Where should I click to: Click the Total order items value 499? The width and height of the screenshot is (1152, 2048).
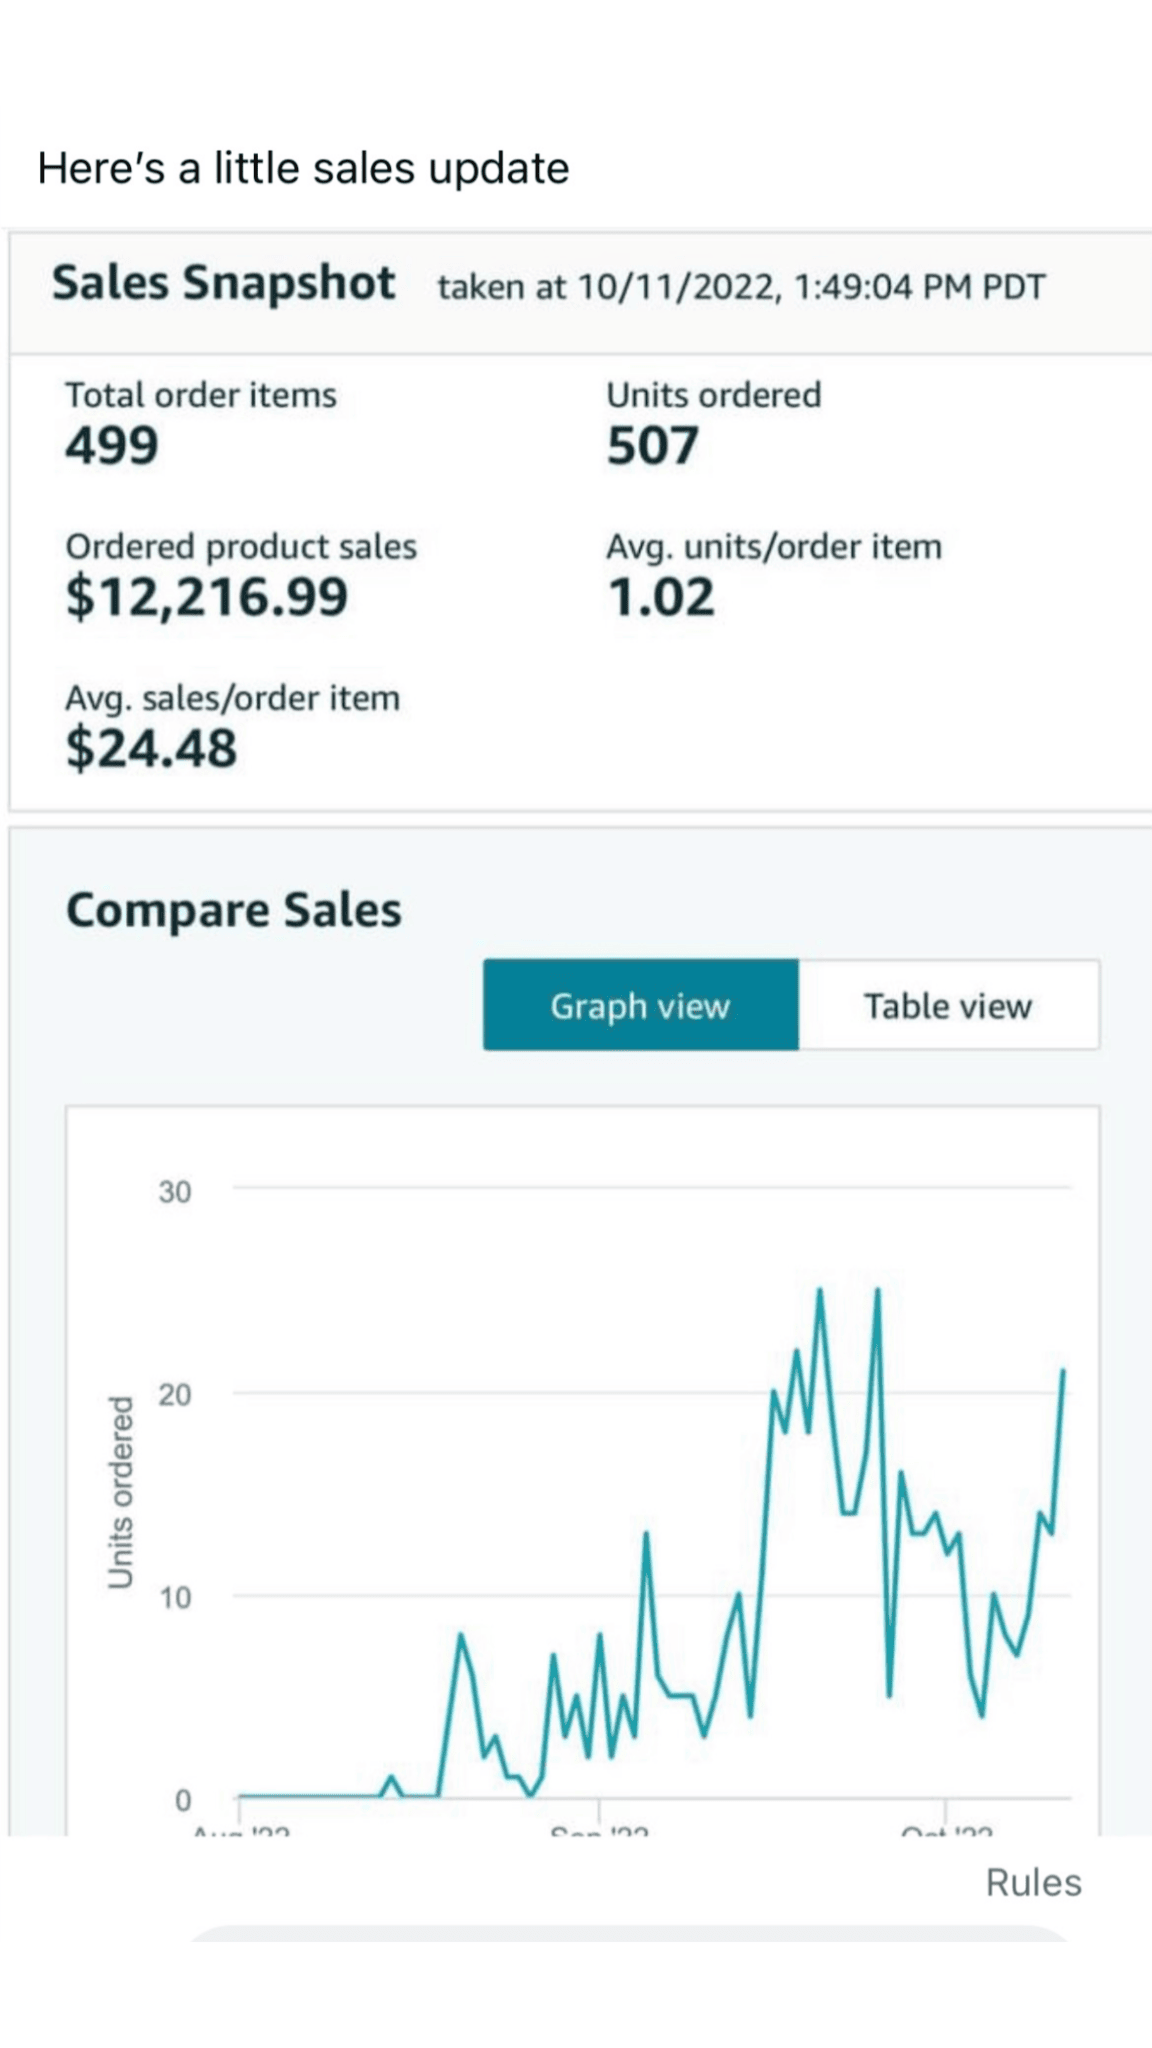[x=112, y=445]
